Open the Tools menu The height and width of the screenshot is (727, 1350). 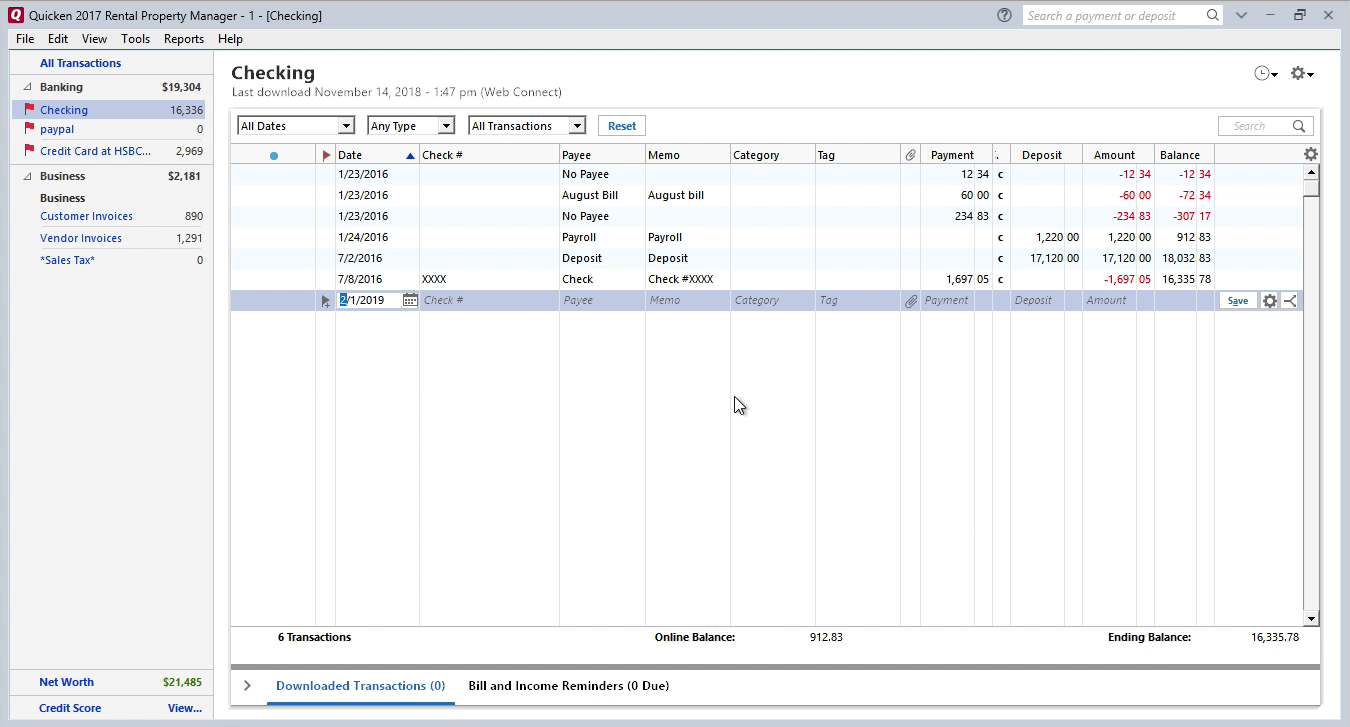pos(135,39)
